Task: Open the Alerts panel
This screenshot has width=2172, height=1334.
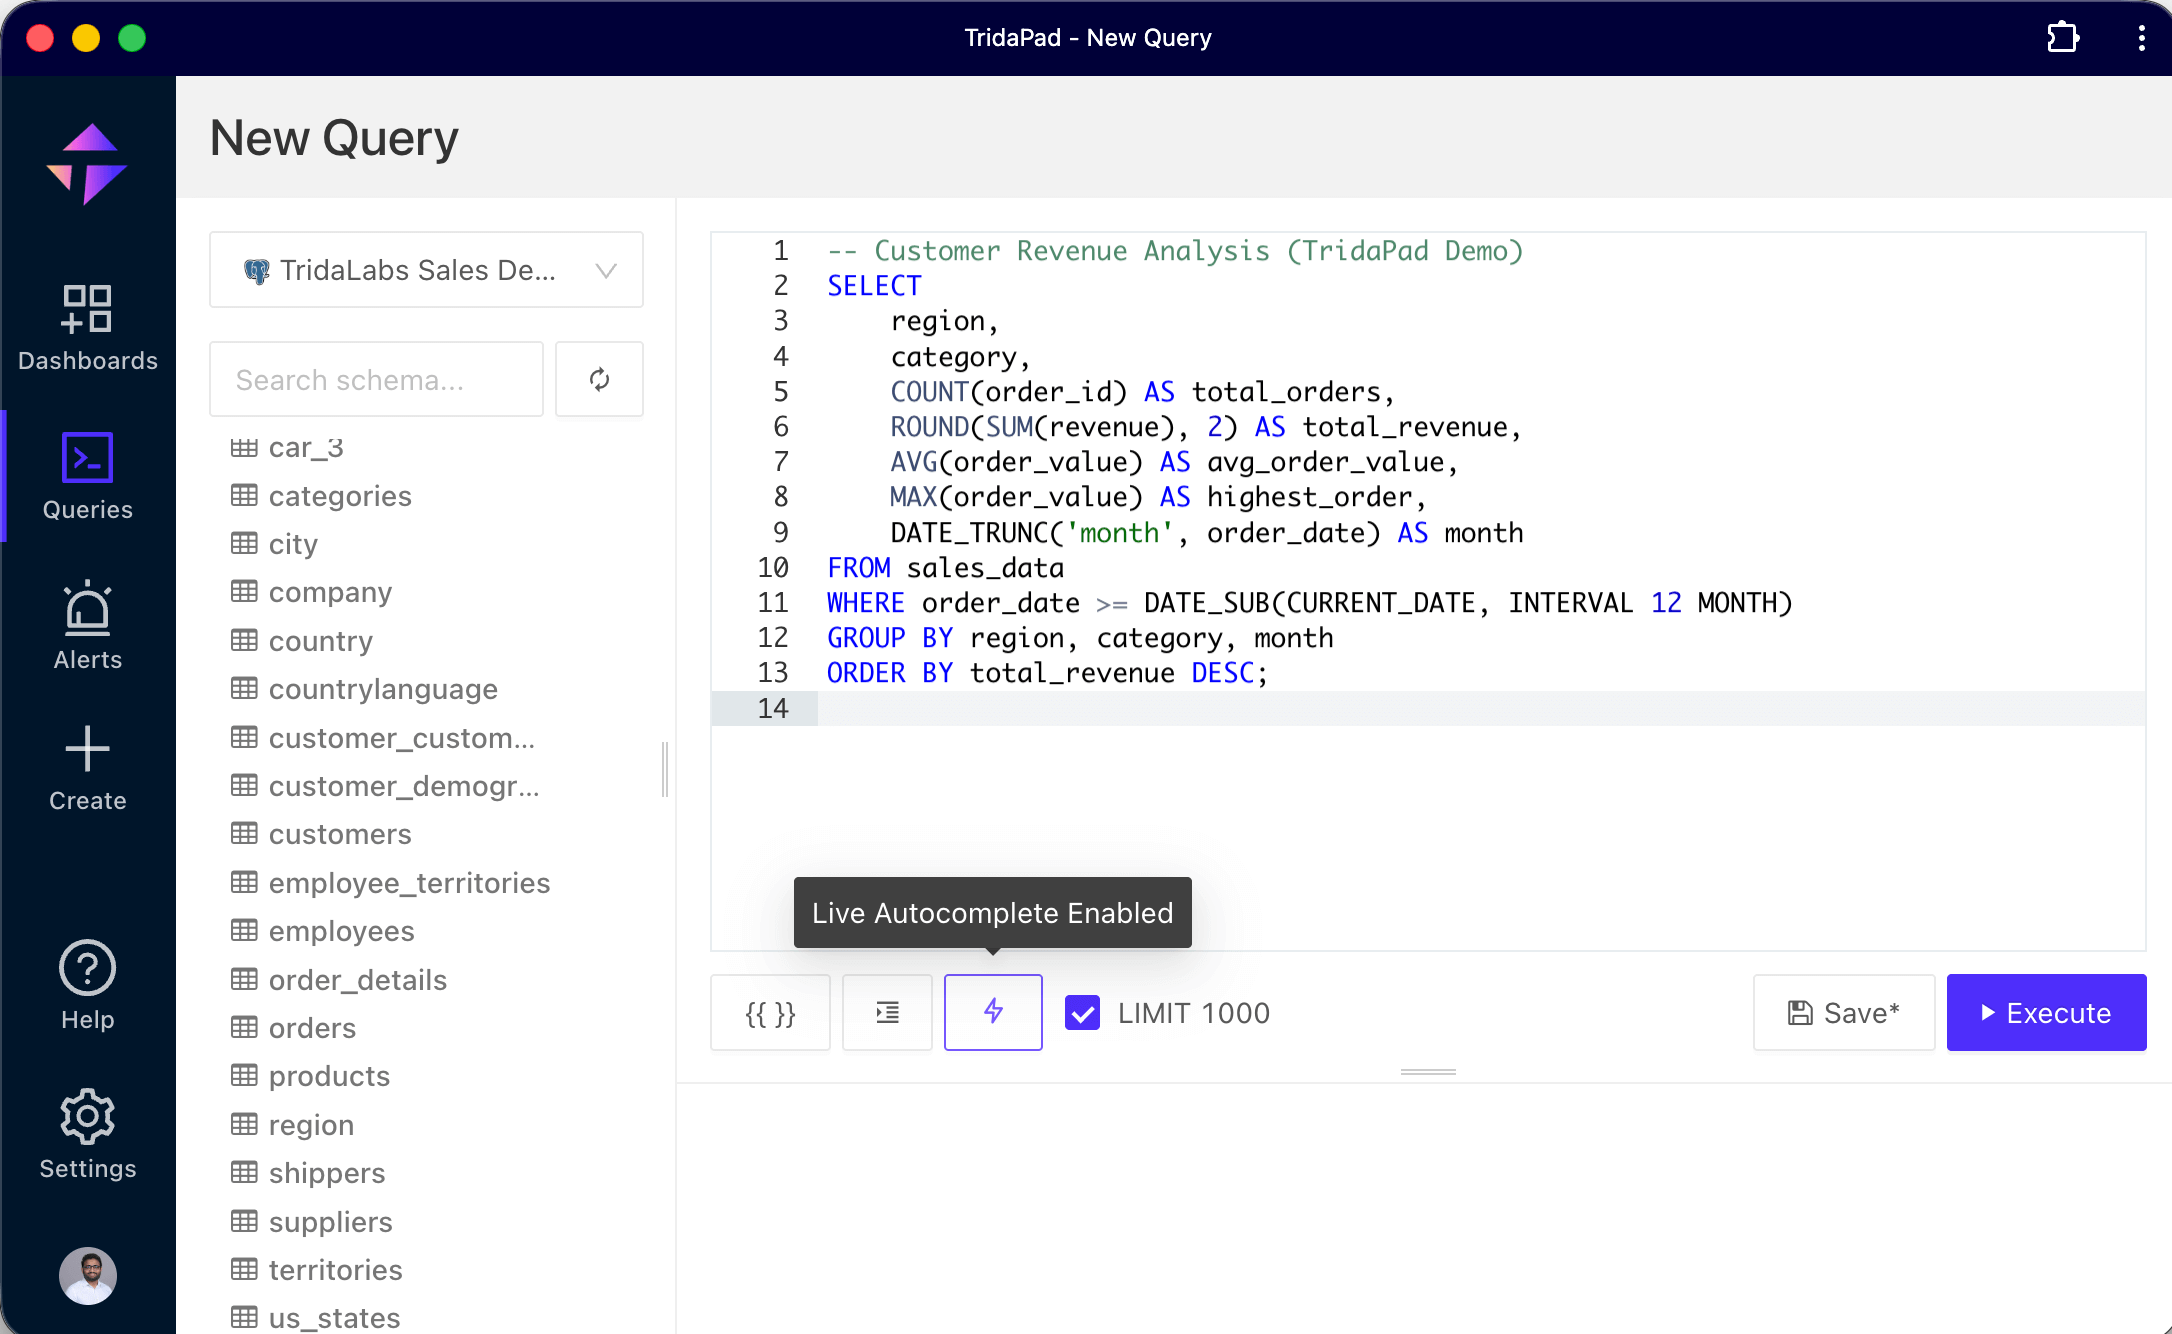Action: tap(87, 625)
